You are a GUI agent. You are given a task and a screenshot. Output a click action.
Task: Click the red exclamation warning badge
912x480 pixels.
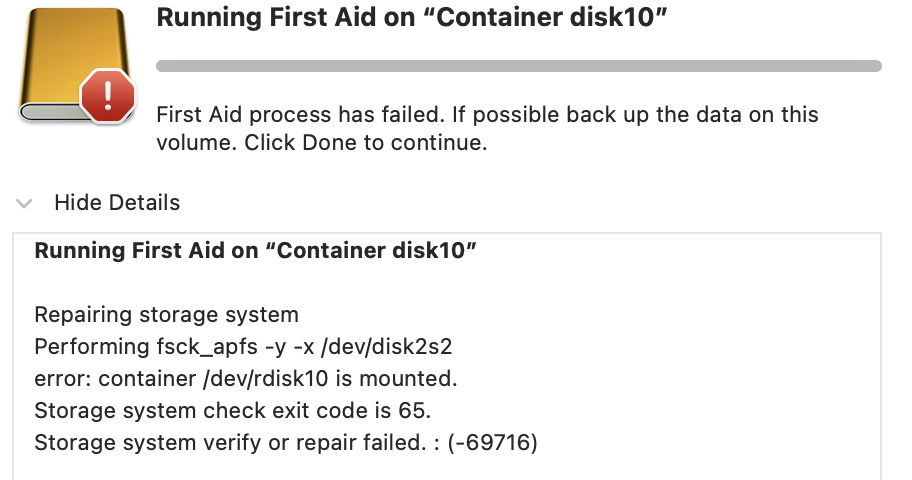tap(107, 97)
